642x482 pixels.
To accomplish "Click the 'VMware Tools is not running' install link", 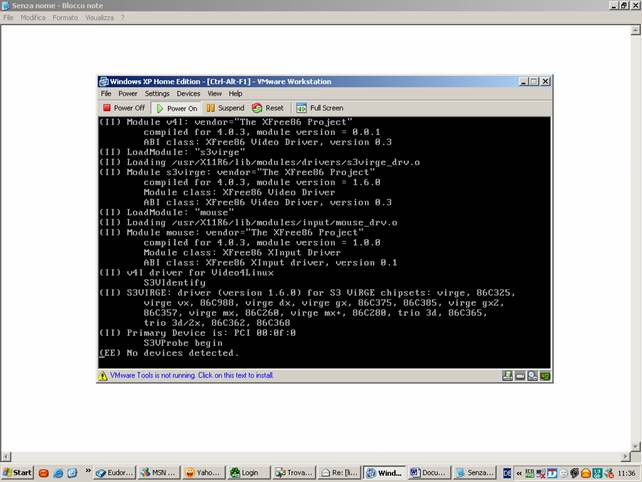I will [192, 375].
